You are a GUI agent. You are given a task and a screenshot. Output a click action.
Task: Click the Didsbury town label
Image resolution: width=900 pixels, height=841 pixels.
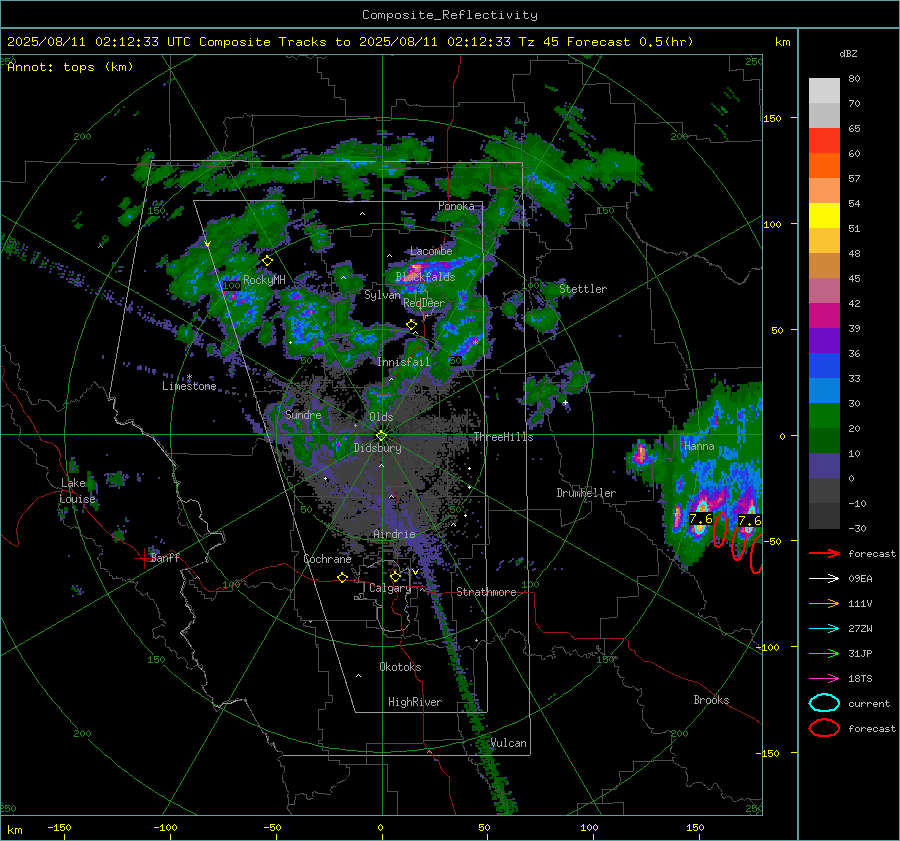(378, 448)
